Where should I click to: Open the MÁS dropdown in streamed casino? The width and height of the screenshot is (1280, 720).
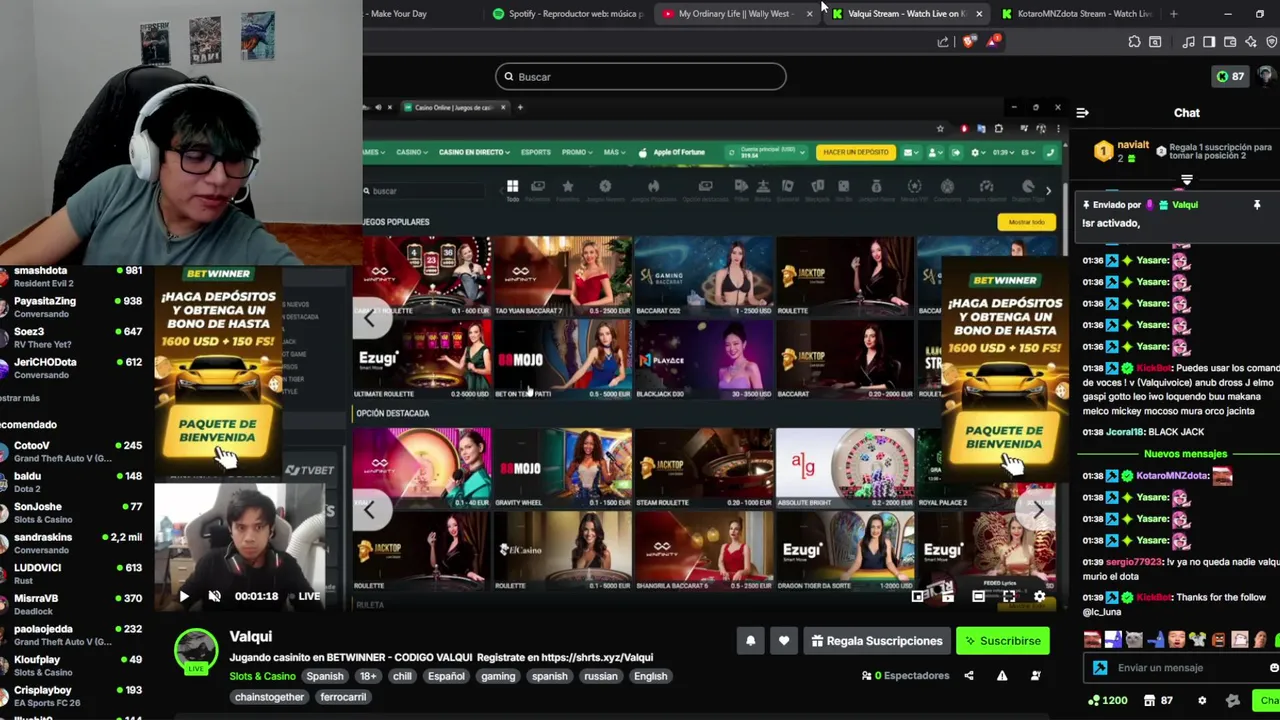tap(614, 152)
